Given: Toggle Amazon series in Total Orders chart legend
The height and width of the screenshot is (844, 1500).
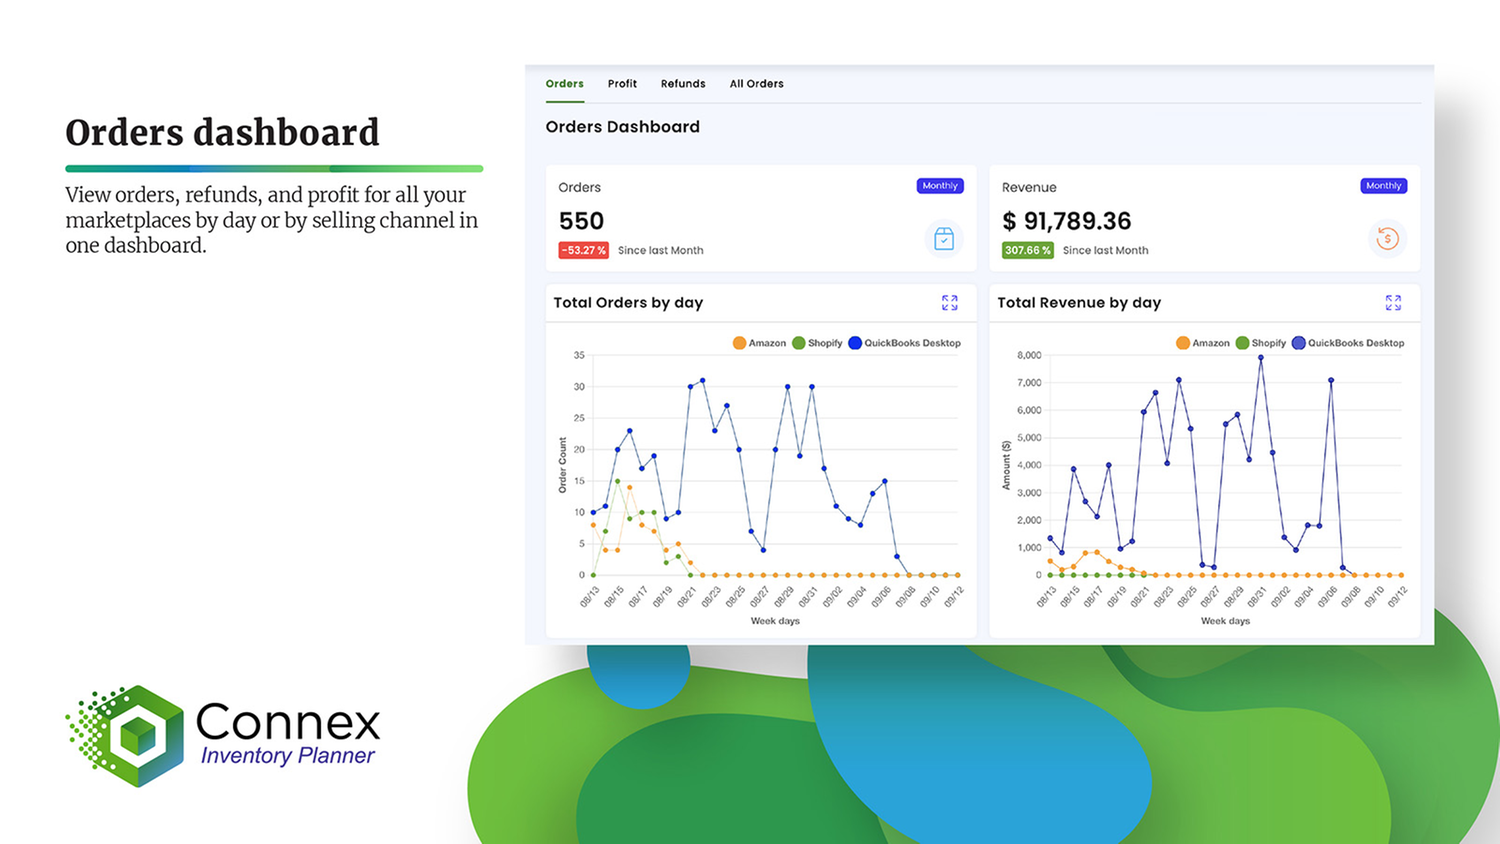Looking at the screenshot, I should (x=759, y=343).
